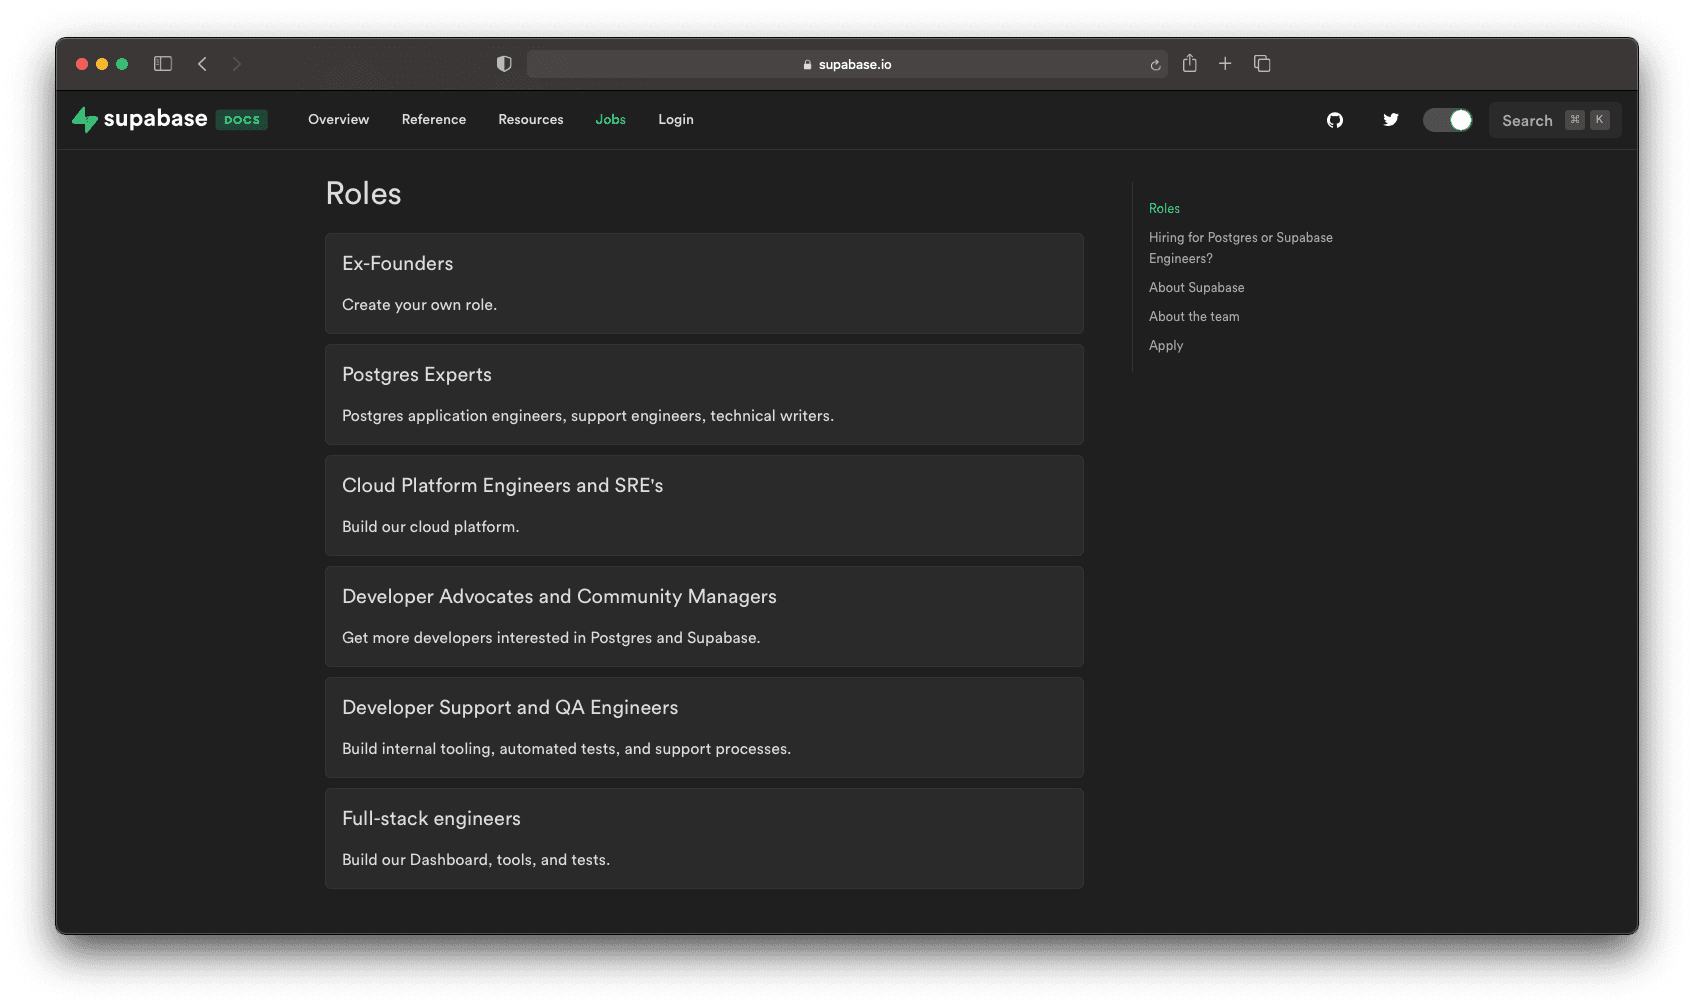The image size is (1694, 1008).
Task: Jump to About Supabase section
Action: [x=1196, y=287]
